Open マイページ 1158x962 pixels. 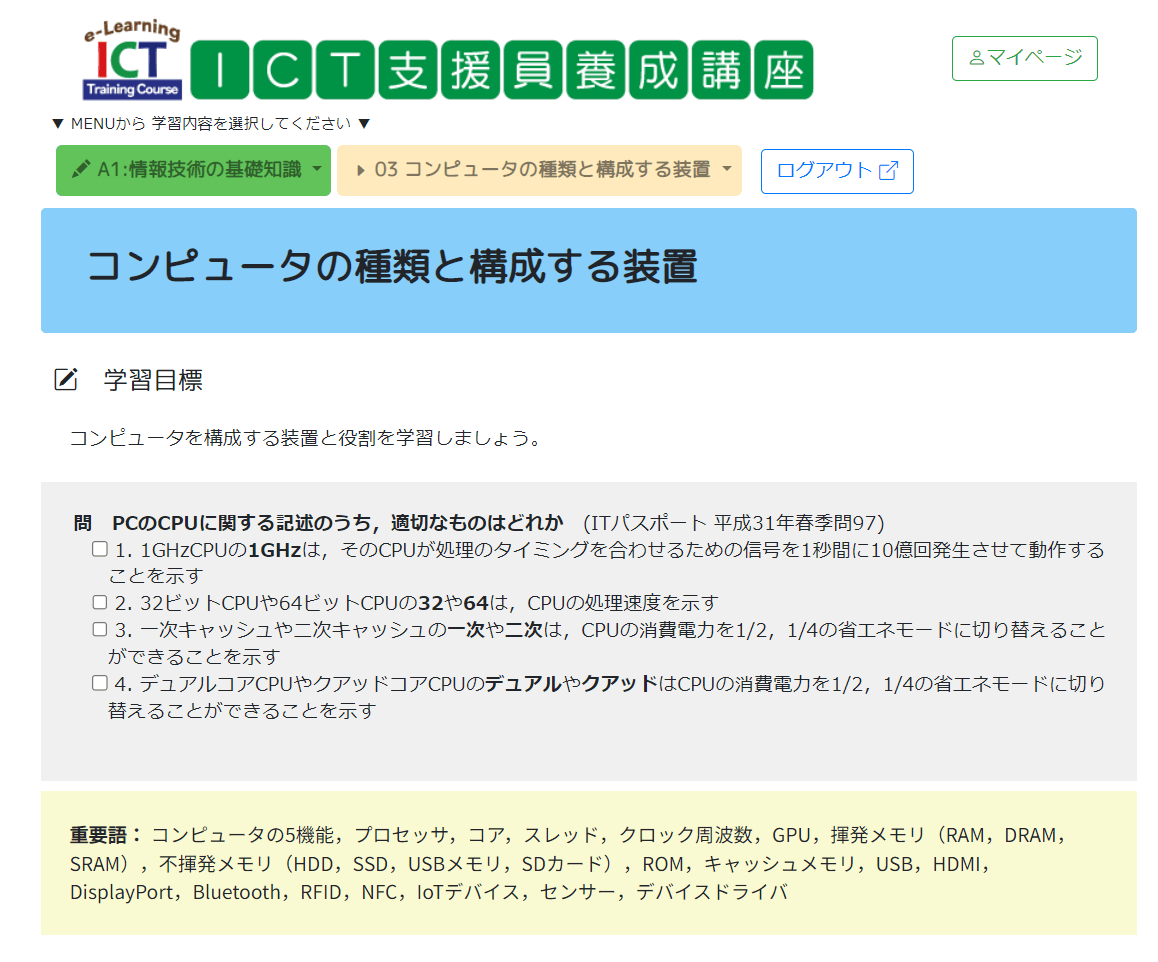(1024, 58)
